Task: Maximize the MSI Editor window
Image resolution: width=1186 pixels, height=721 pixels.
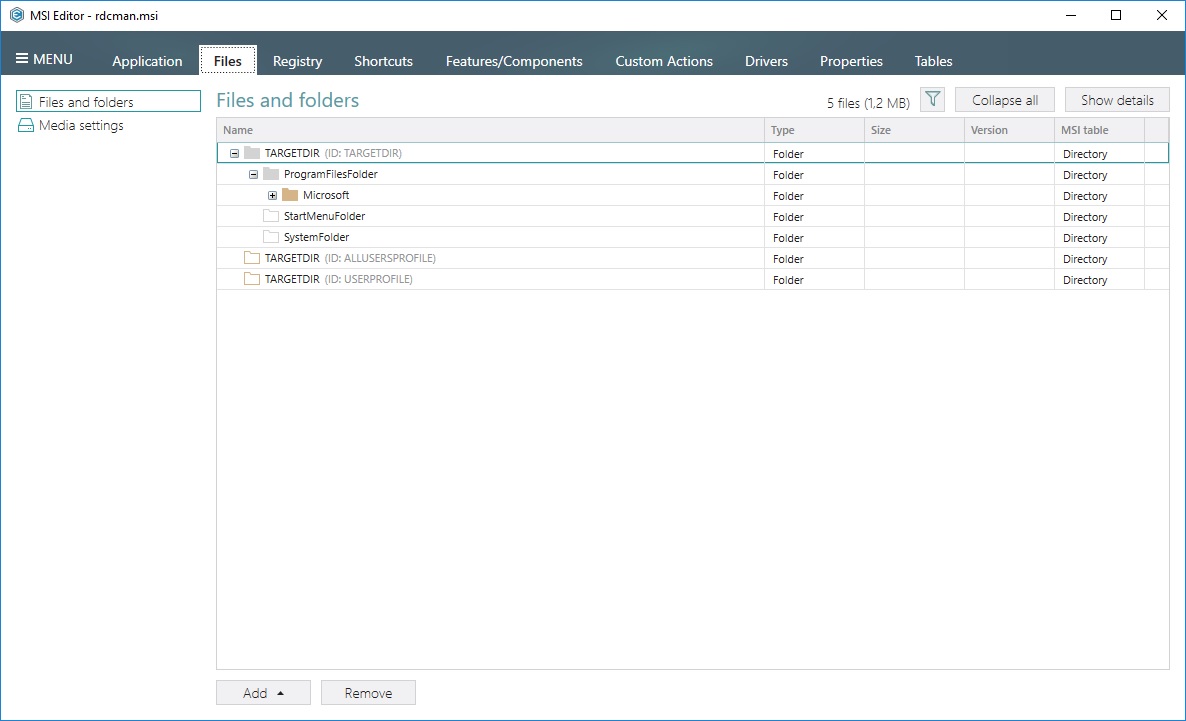Action: point(1116,15)
